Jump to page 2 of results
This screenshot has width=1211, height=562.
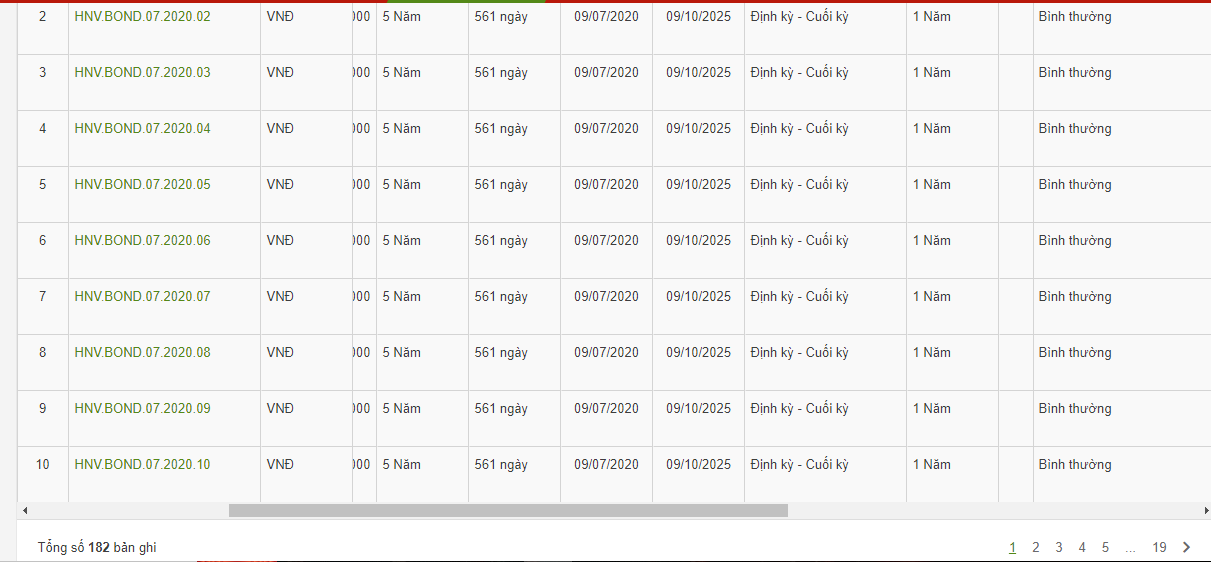coord(1036,547)
